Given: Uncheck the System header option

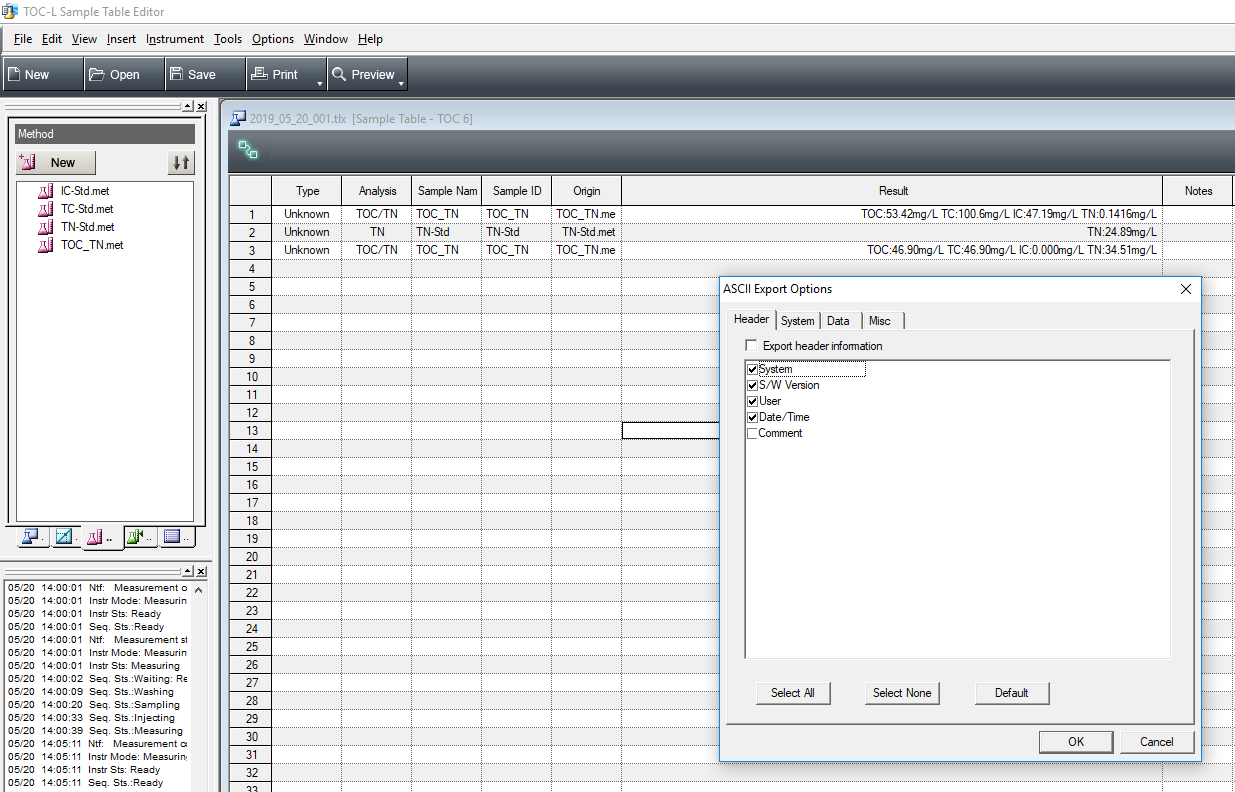Looking at the screenshot, I should 752,369.
